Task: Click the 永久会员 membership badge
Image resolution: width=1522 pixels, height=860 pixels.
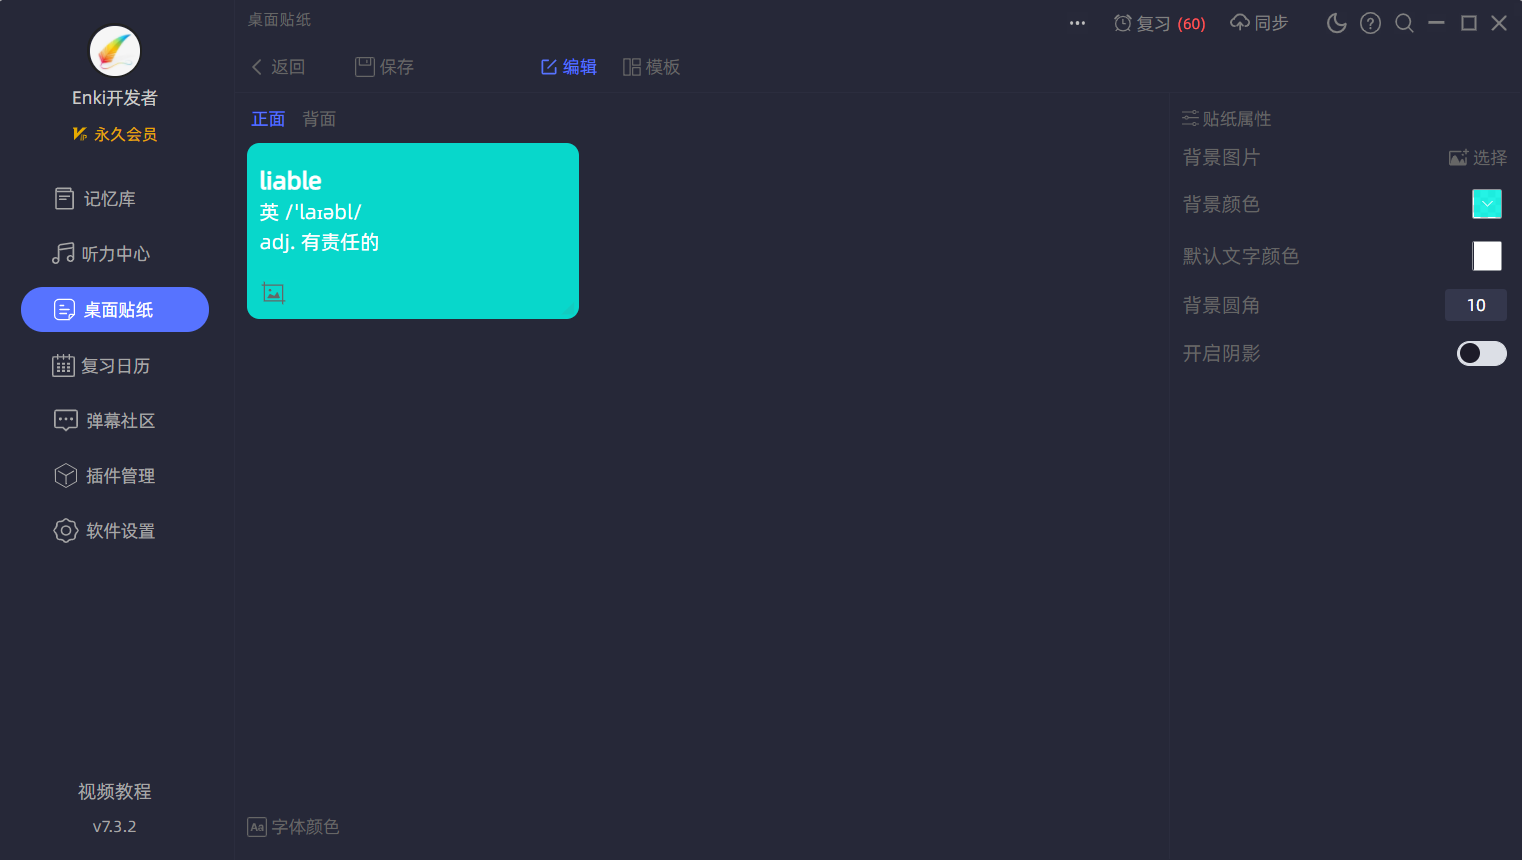Action: point(115,134)
